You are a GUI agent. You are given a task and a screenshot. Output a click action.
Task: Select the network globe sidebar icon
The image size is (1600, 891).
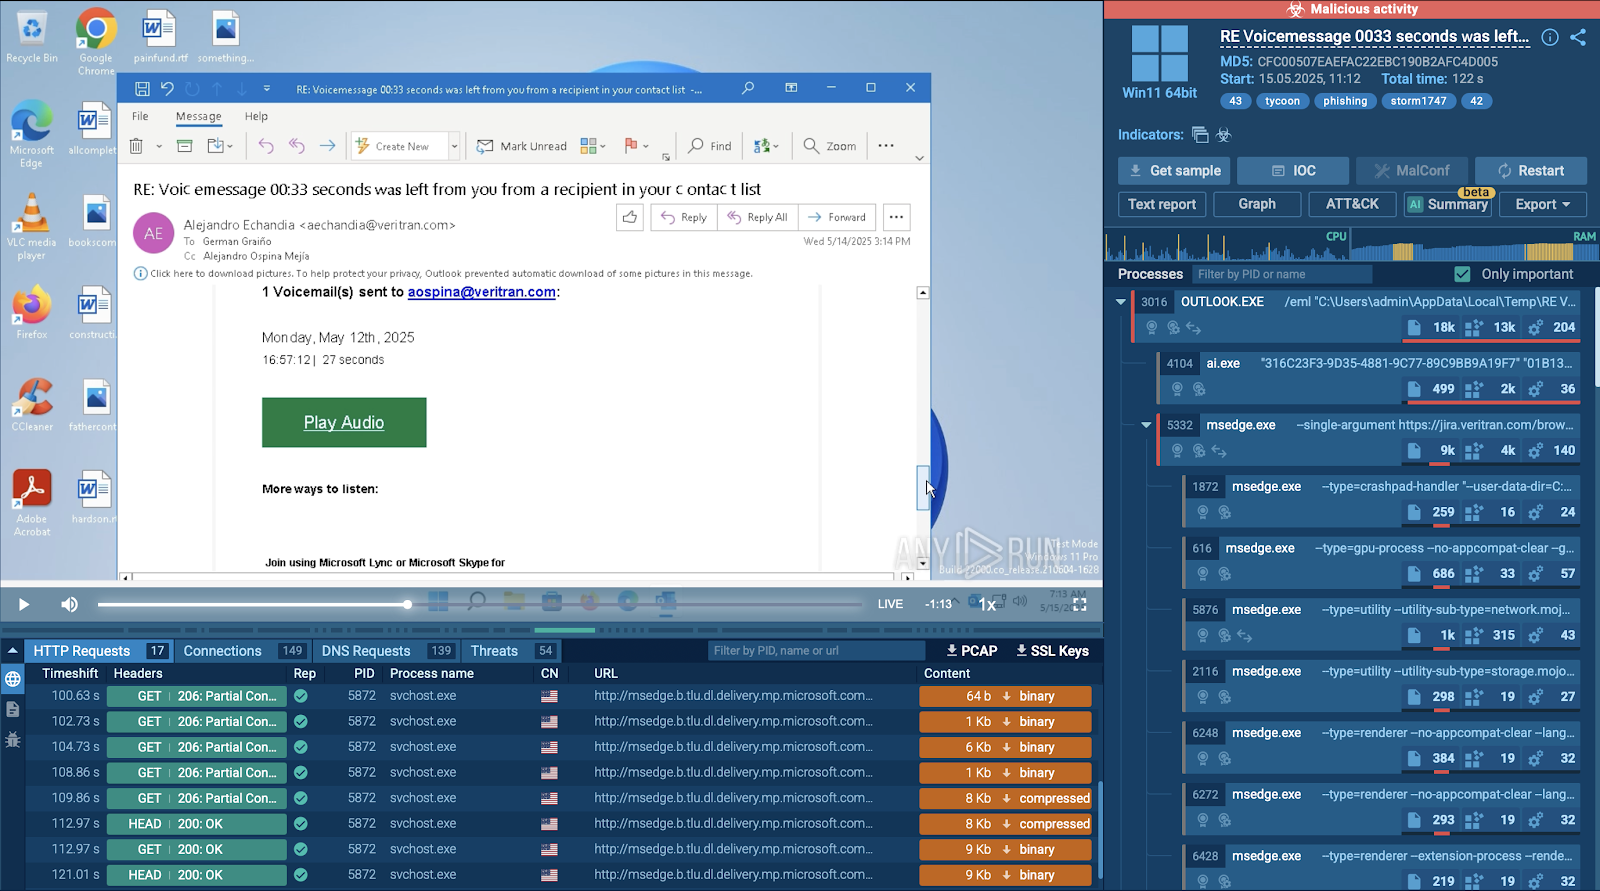(x=13, y=679)
